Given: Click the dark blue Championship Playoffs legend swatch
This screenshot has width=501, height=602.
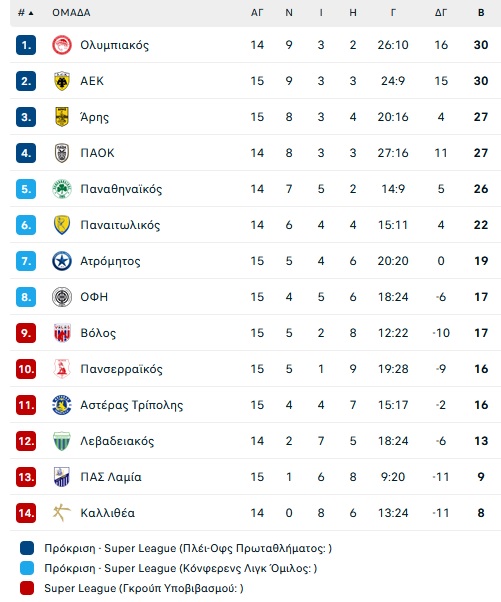Looking at the screenshot, I should (x=27, y=548).
